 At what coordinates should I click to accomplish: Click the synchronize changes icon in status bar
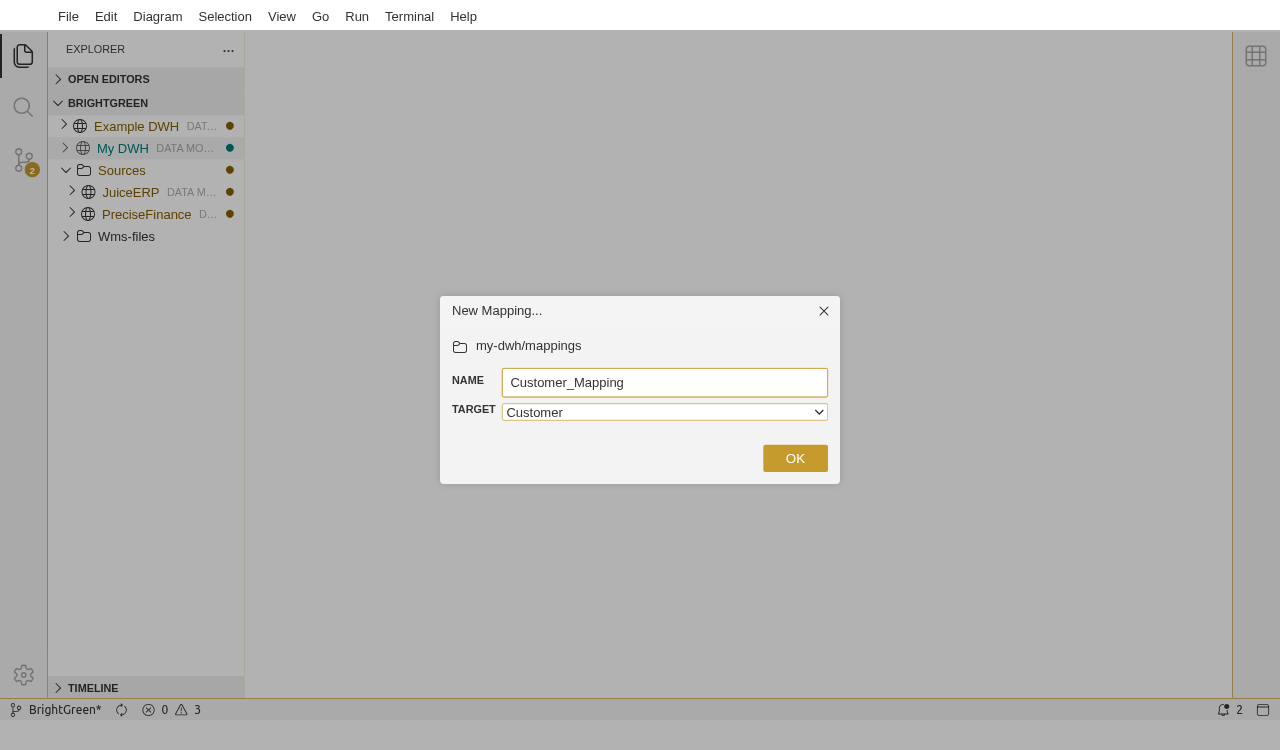(122, 710)
